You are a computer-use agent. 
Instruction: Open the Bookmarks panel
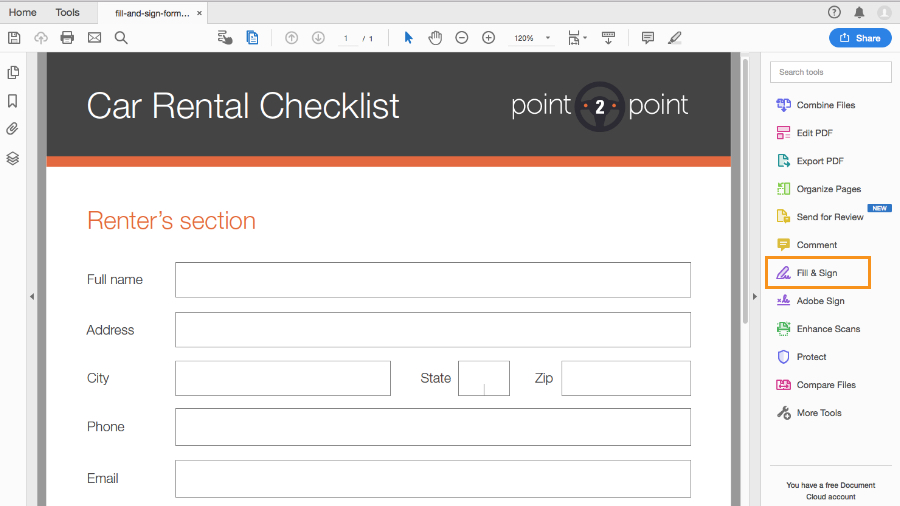[x=13, y=101]
